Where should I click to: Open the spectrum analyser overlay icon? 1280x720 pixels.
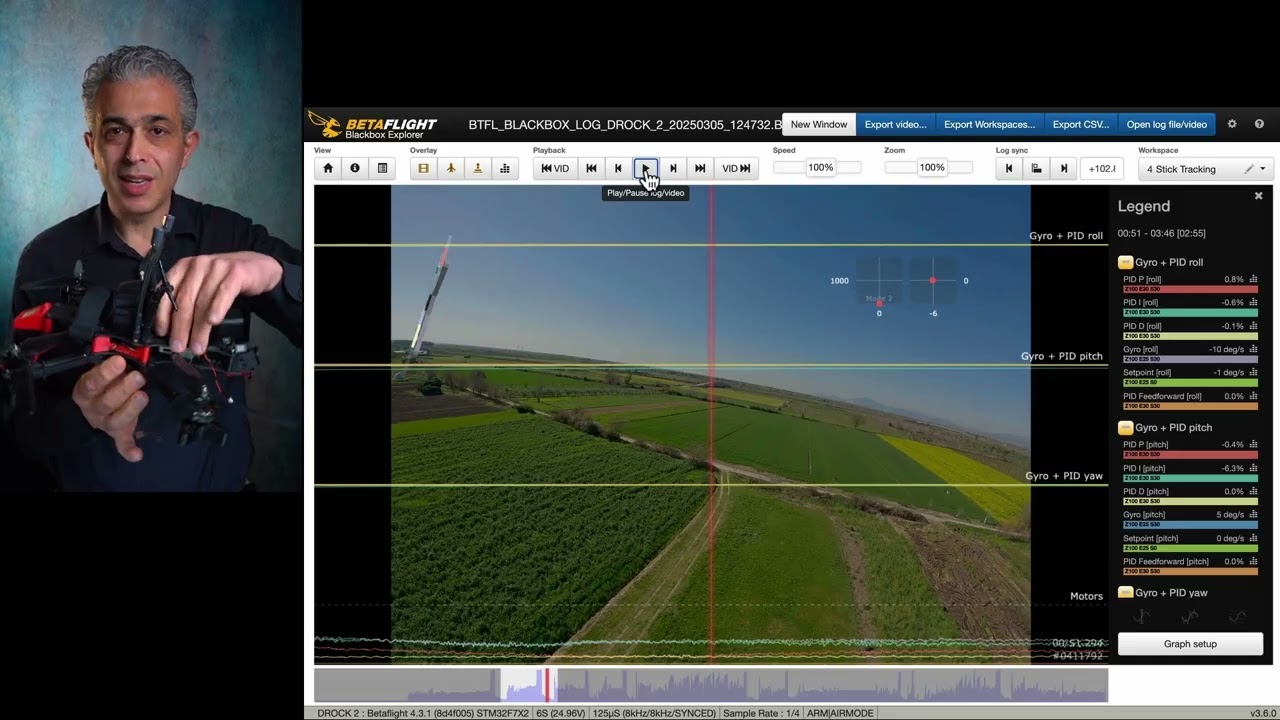pos(505,168)
